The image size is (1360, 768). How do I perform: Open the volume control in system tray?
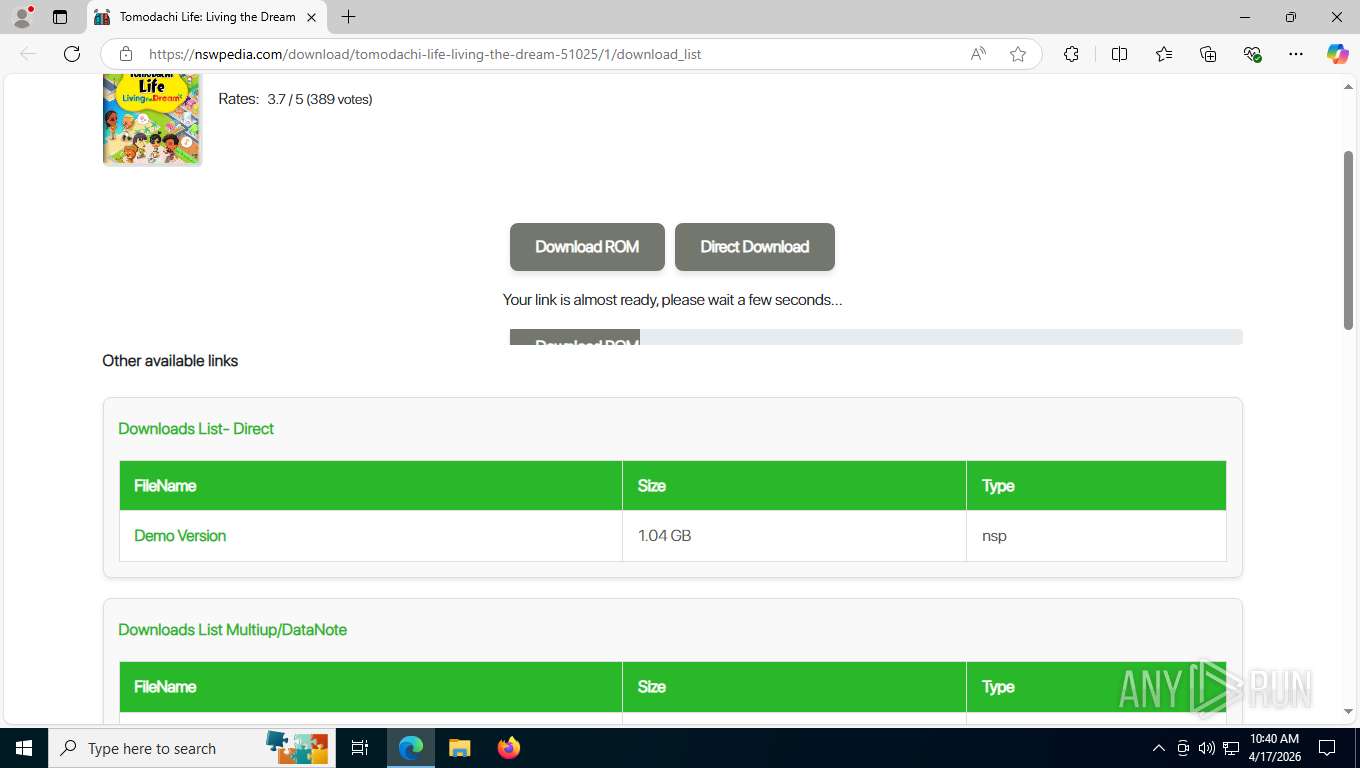click(x=1206, y=748)
